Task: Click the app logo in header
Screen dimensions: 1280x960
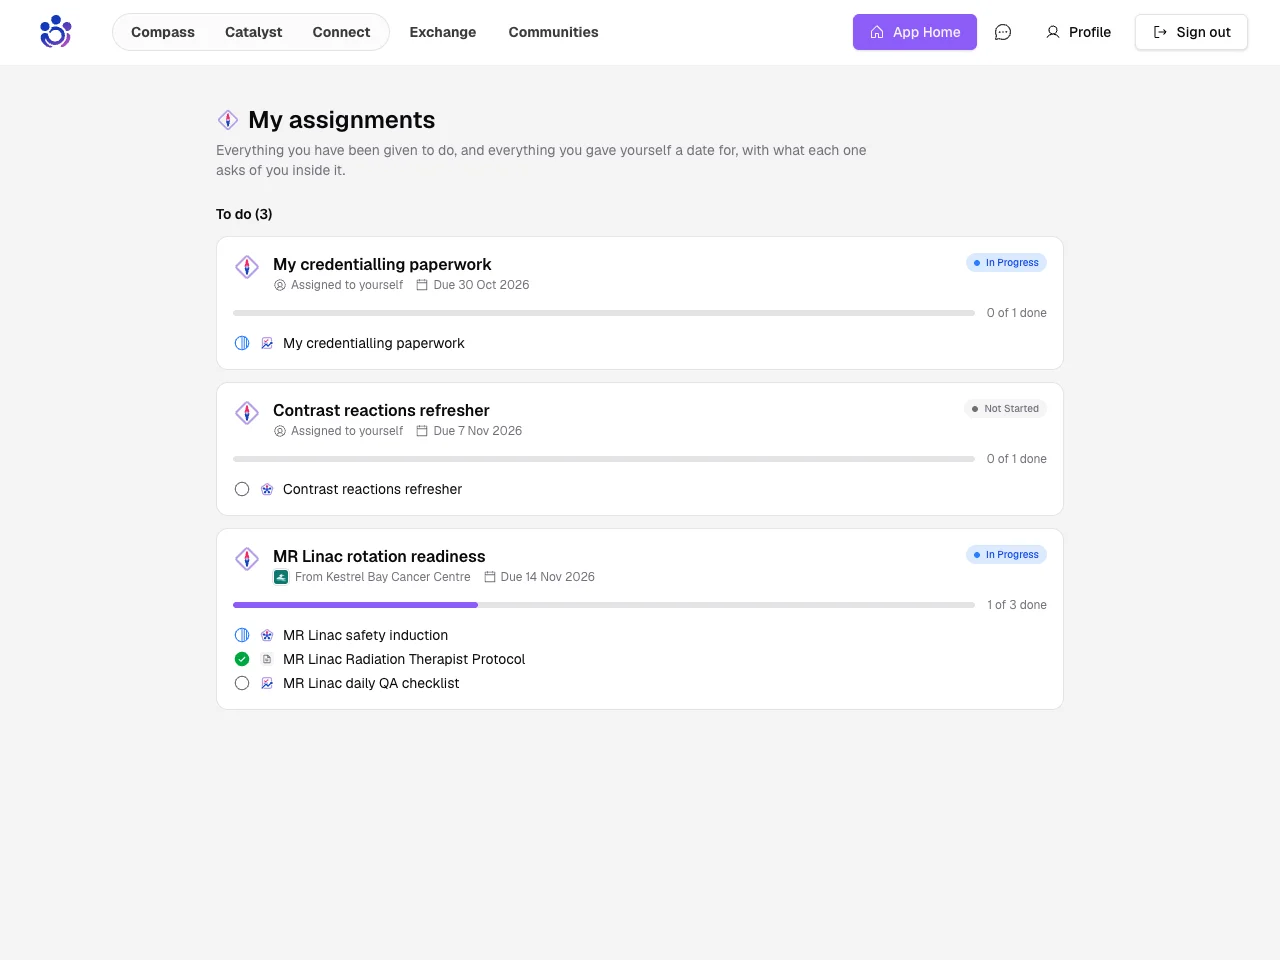Action: pos(56,32)
